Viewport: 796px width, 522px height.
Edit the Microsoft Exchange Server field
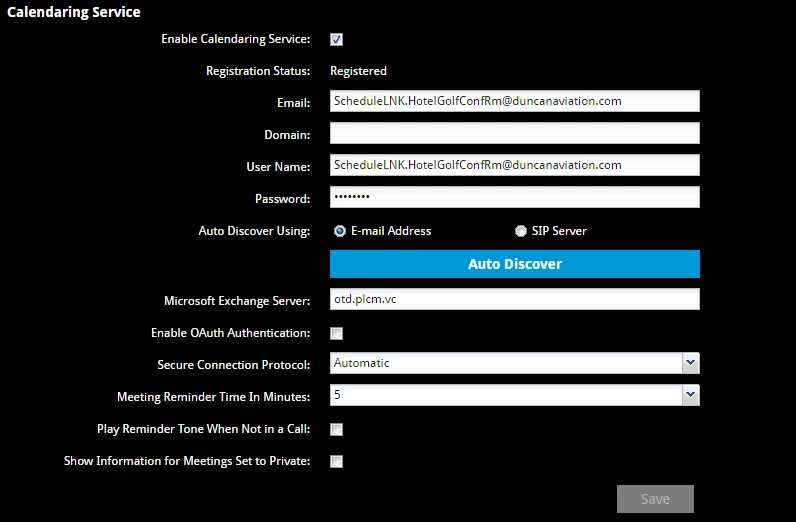click(515, 299)
